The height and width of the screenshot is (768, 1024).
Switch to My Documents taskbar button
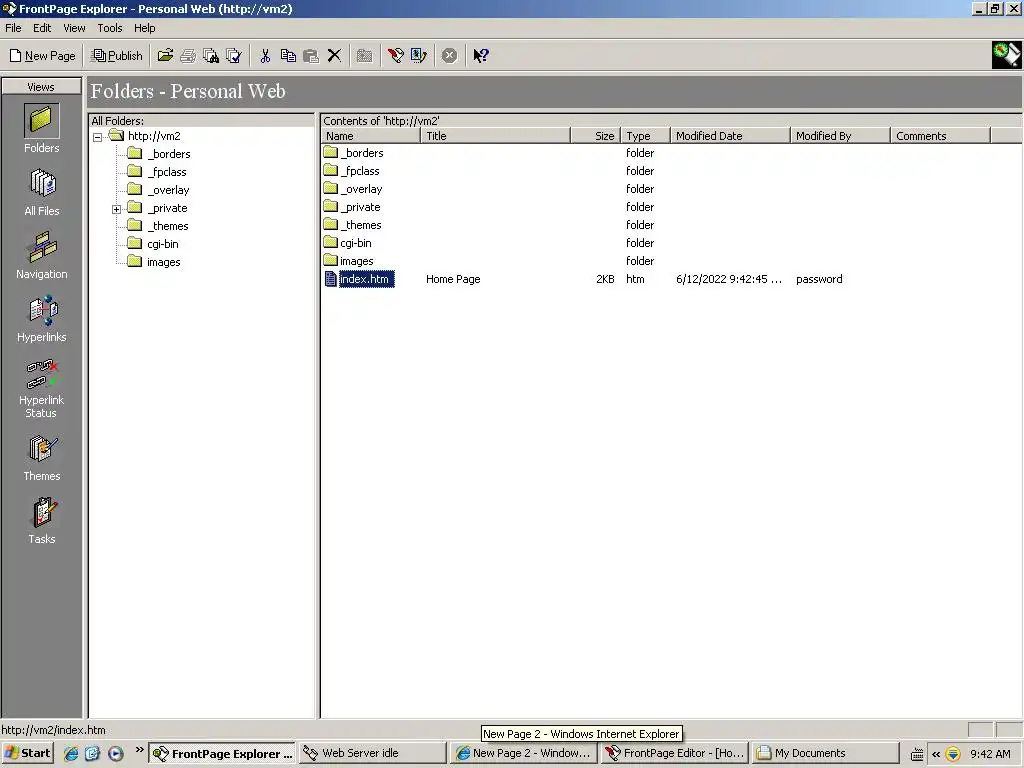point(825,753)
